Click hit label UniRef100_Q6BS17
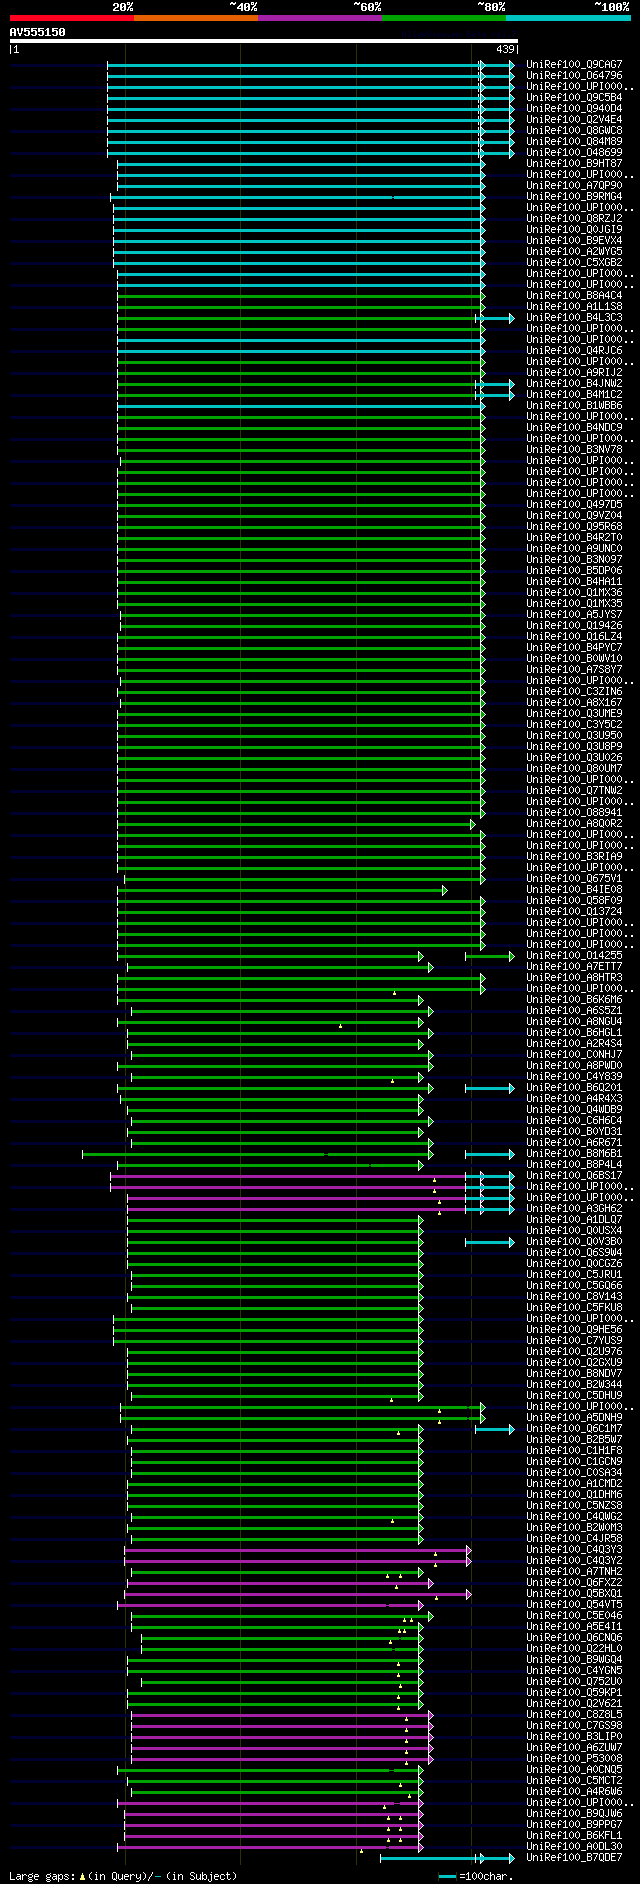This screenshot has height=1884, width=640. [574, 1176]
